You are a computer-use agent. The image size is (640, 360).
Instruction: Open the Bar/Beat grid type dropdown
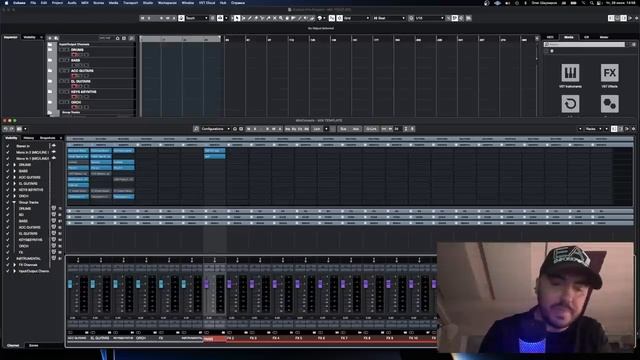click(x=389, y=18)
